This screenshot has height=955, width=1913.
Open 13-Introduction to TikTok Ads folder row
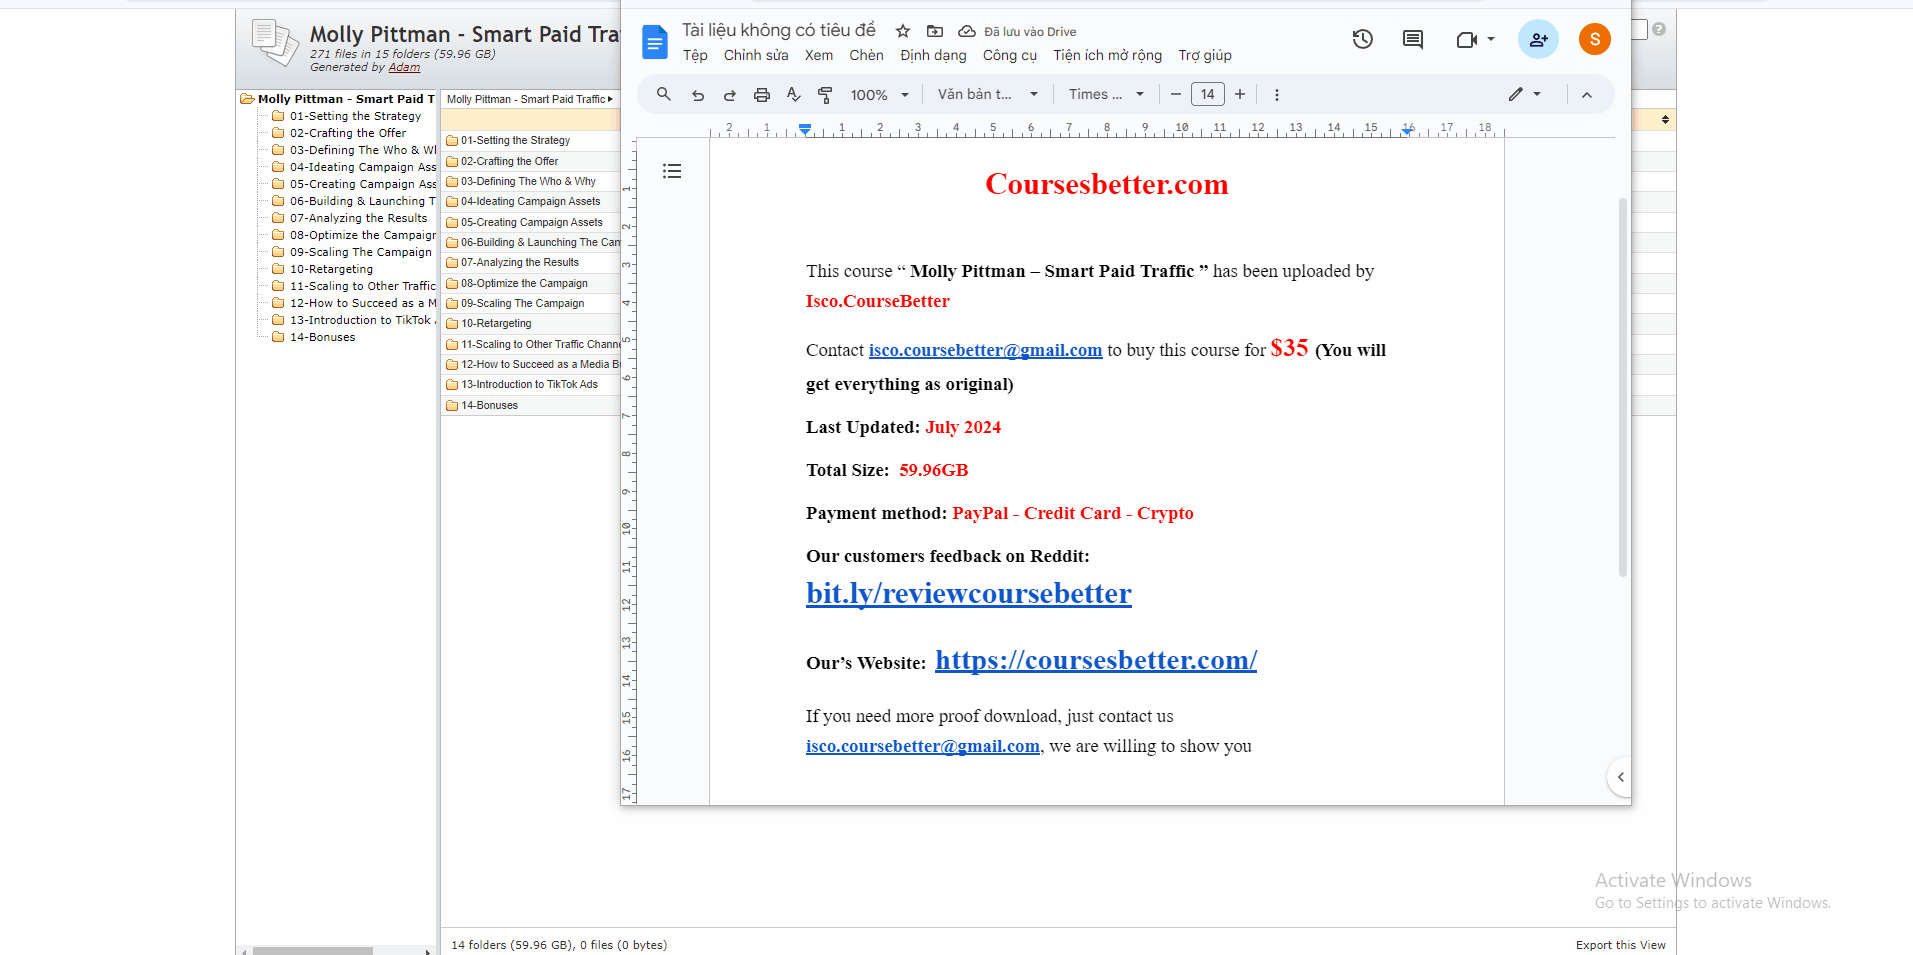[531, 384]
